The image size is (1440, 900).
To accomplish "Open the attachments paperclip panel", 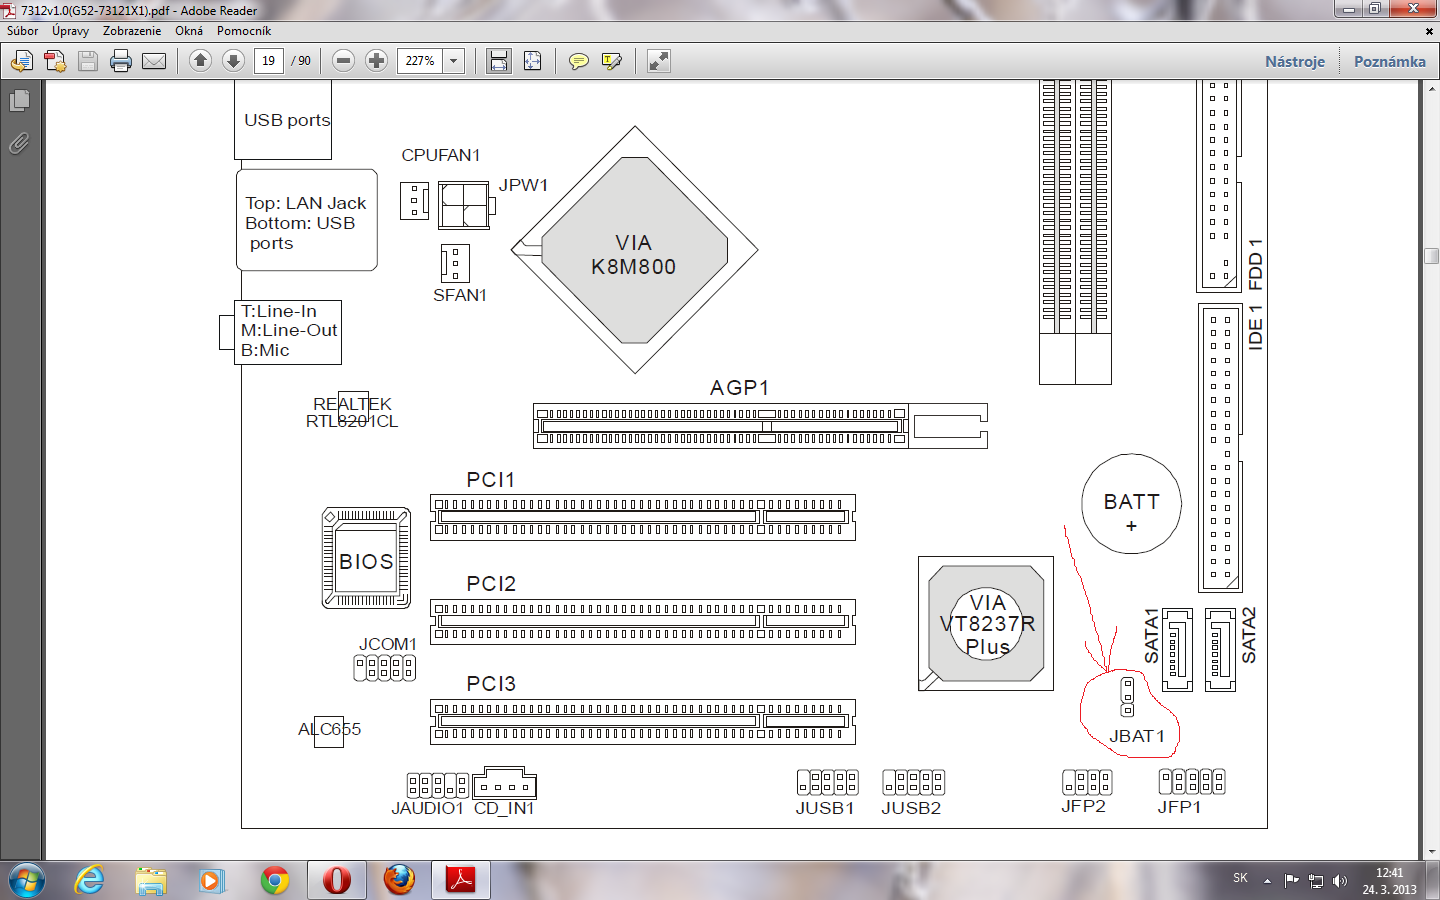I will (x=19, y=144).
